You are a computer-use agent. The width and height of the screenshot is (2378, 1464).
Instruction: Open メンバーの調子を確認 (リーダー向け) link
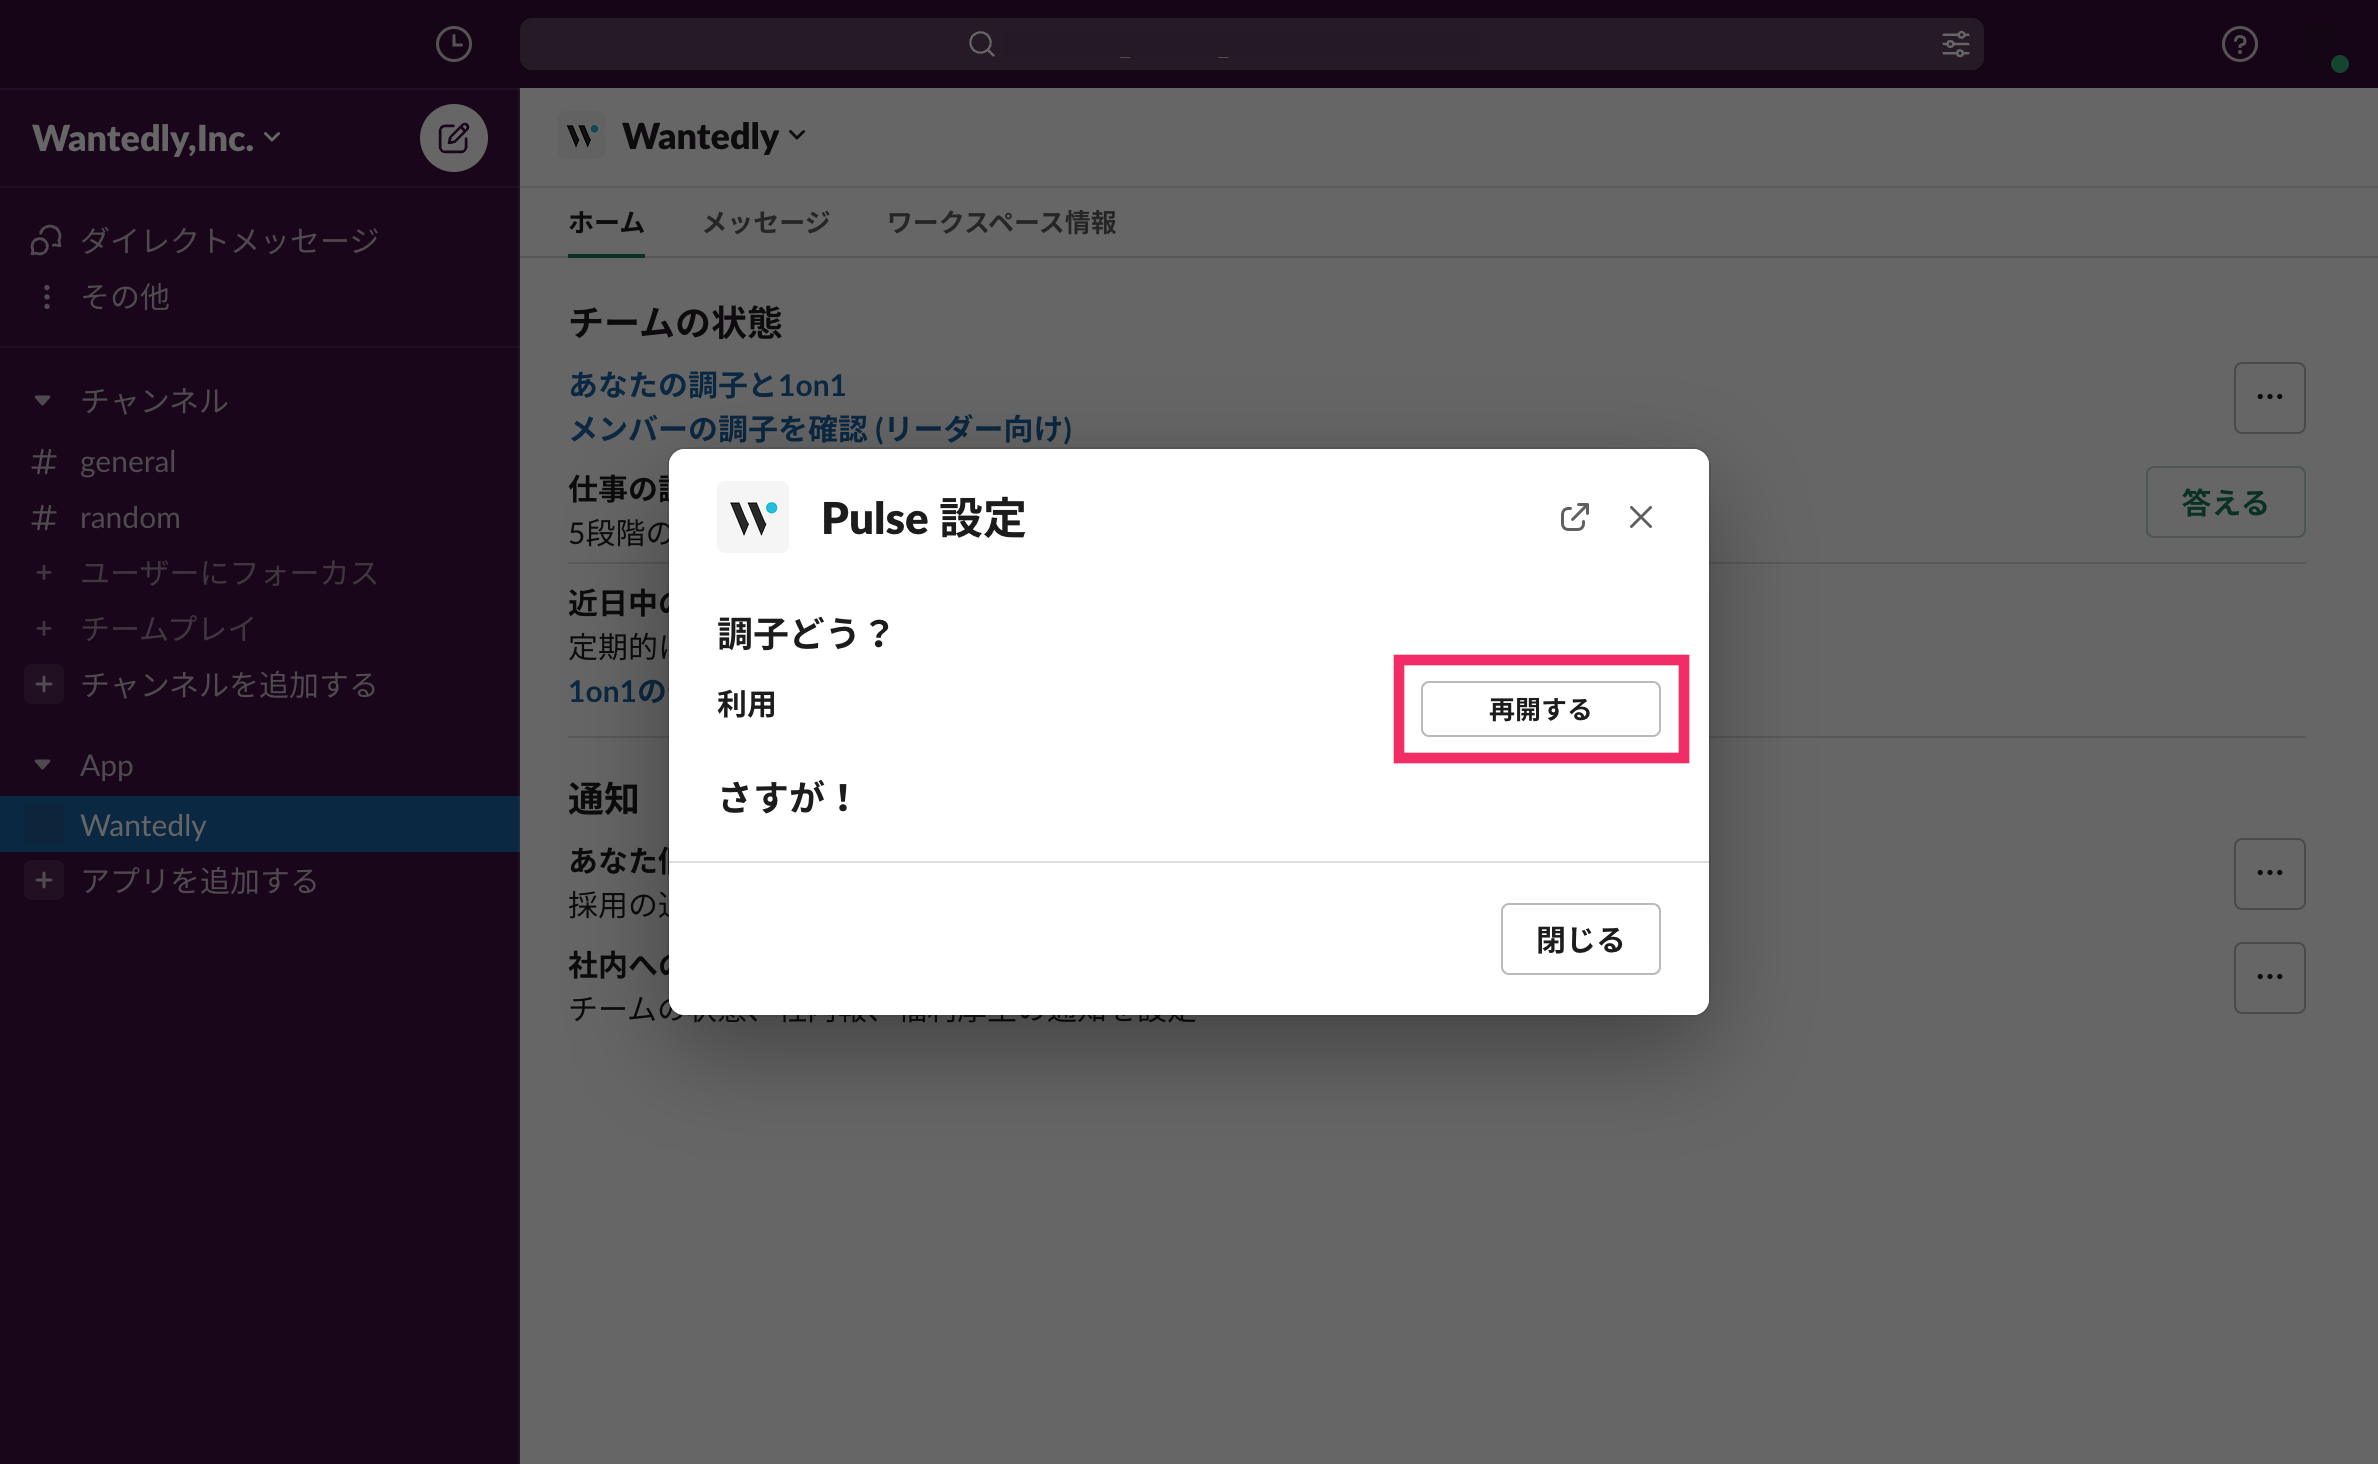pos(820,429)
